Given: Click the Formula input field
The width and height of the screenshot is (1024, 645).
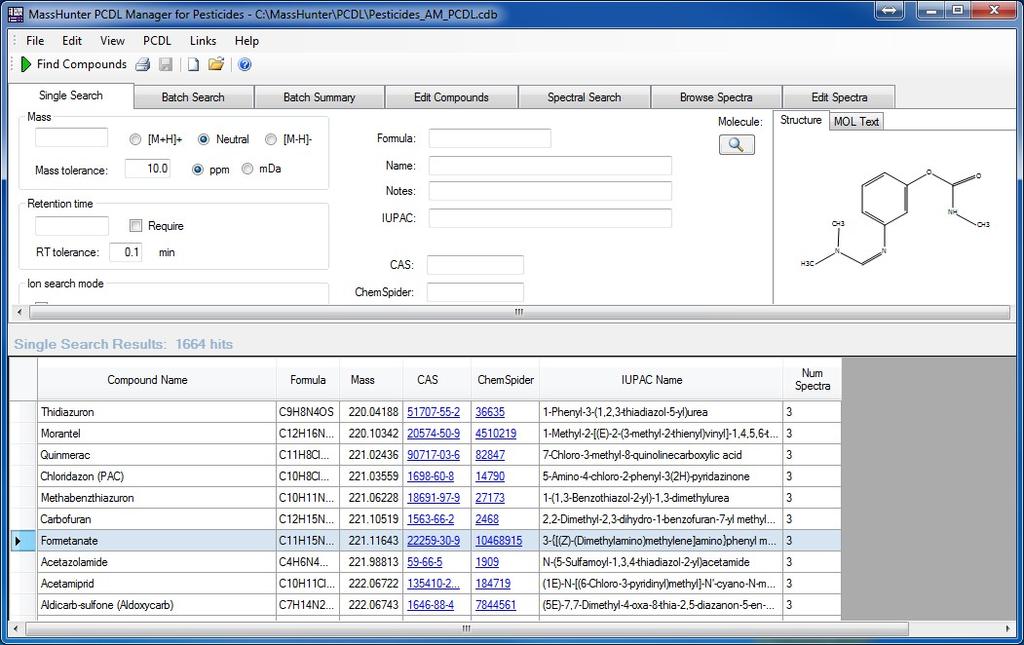Looking at the screenshot, I should point(490,138).
